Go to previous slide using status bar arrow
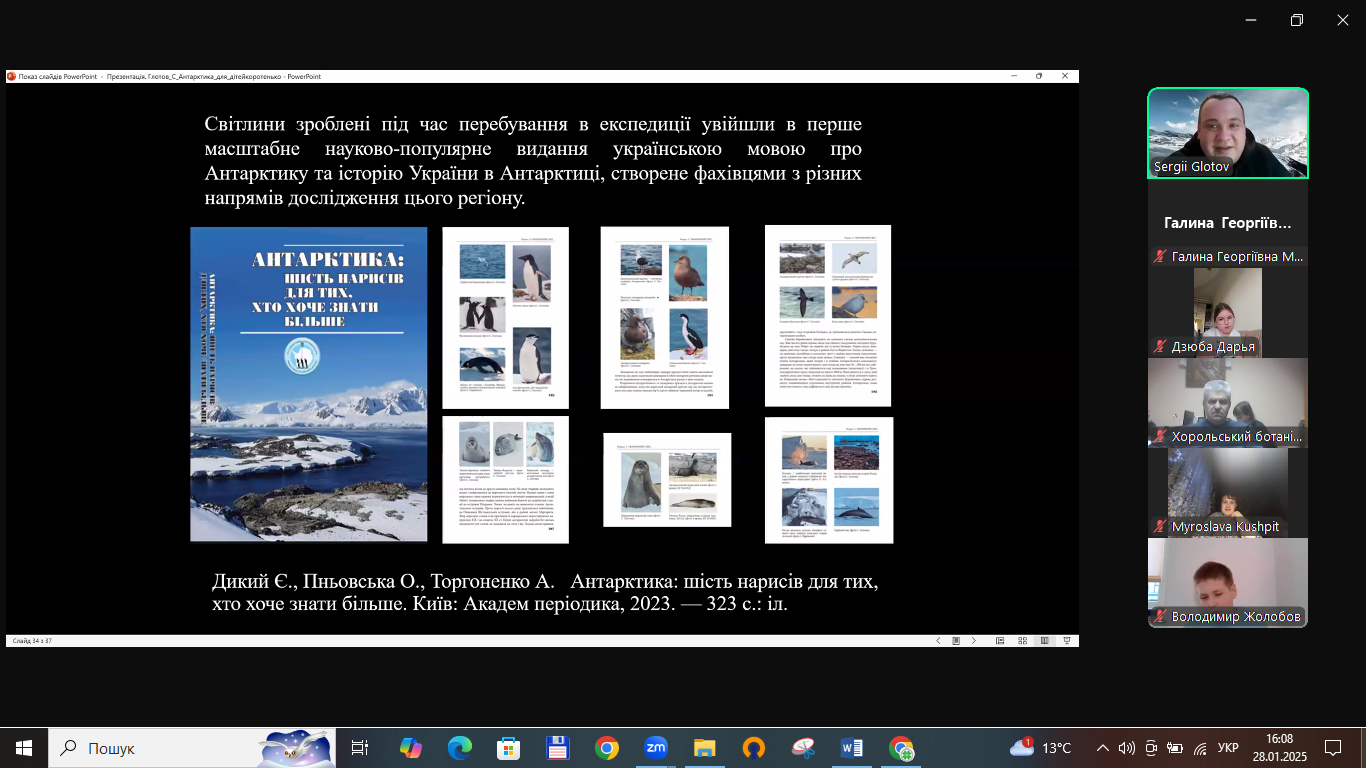 point(938,641)
